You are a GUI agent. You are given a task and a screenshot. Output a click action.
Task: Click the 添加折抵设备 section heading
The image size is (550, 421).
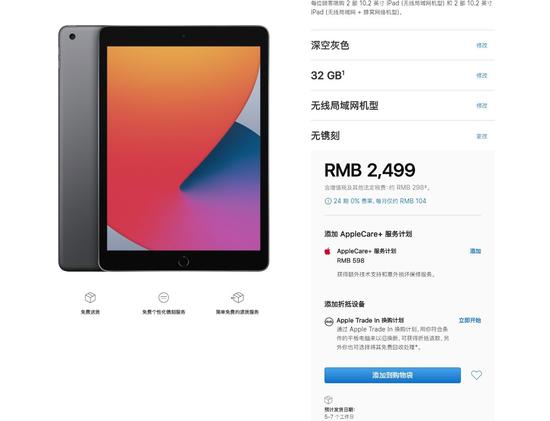(344, 304)
